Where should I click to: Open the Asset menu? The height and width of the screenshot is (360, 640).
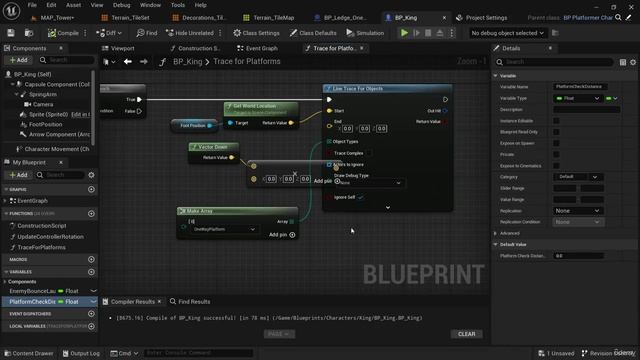(x=73, y=5)
